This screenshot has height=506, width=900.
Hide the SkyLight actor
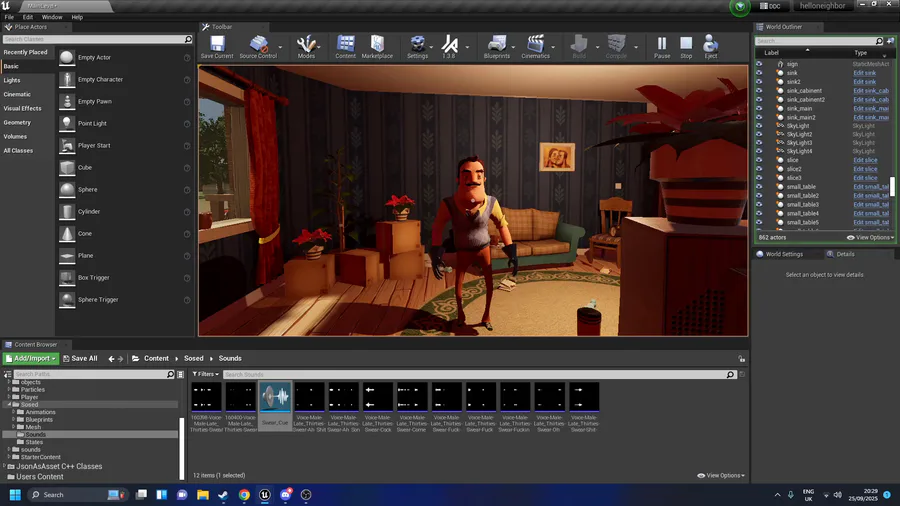[x=759, y=126]
